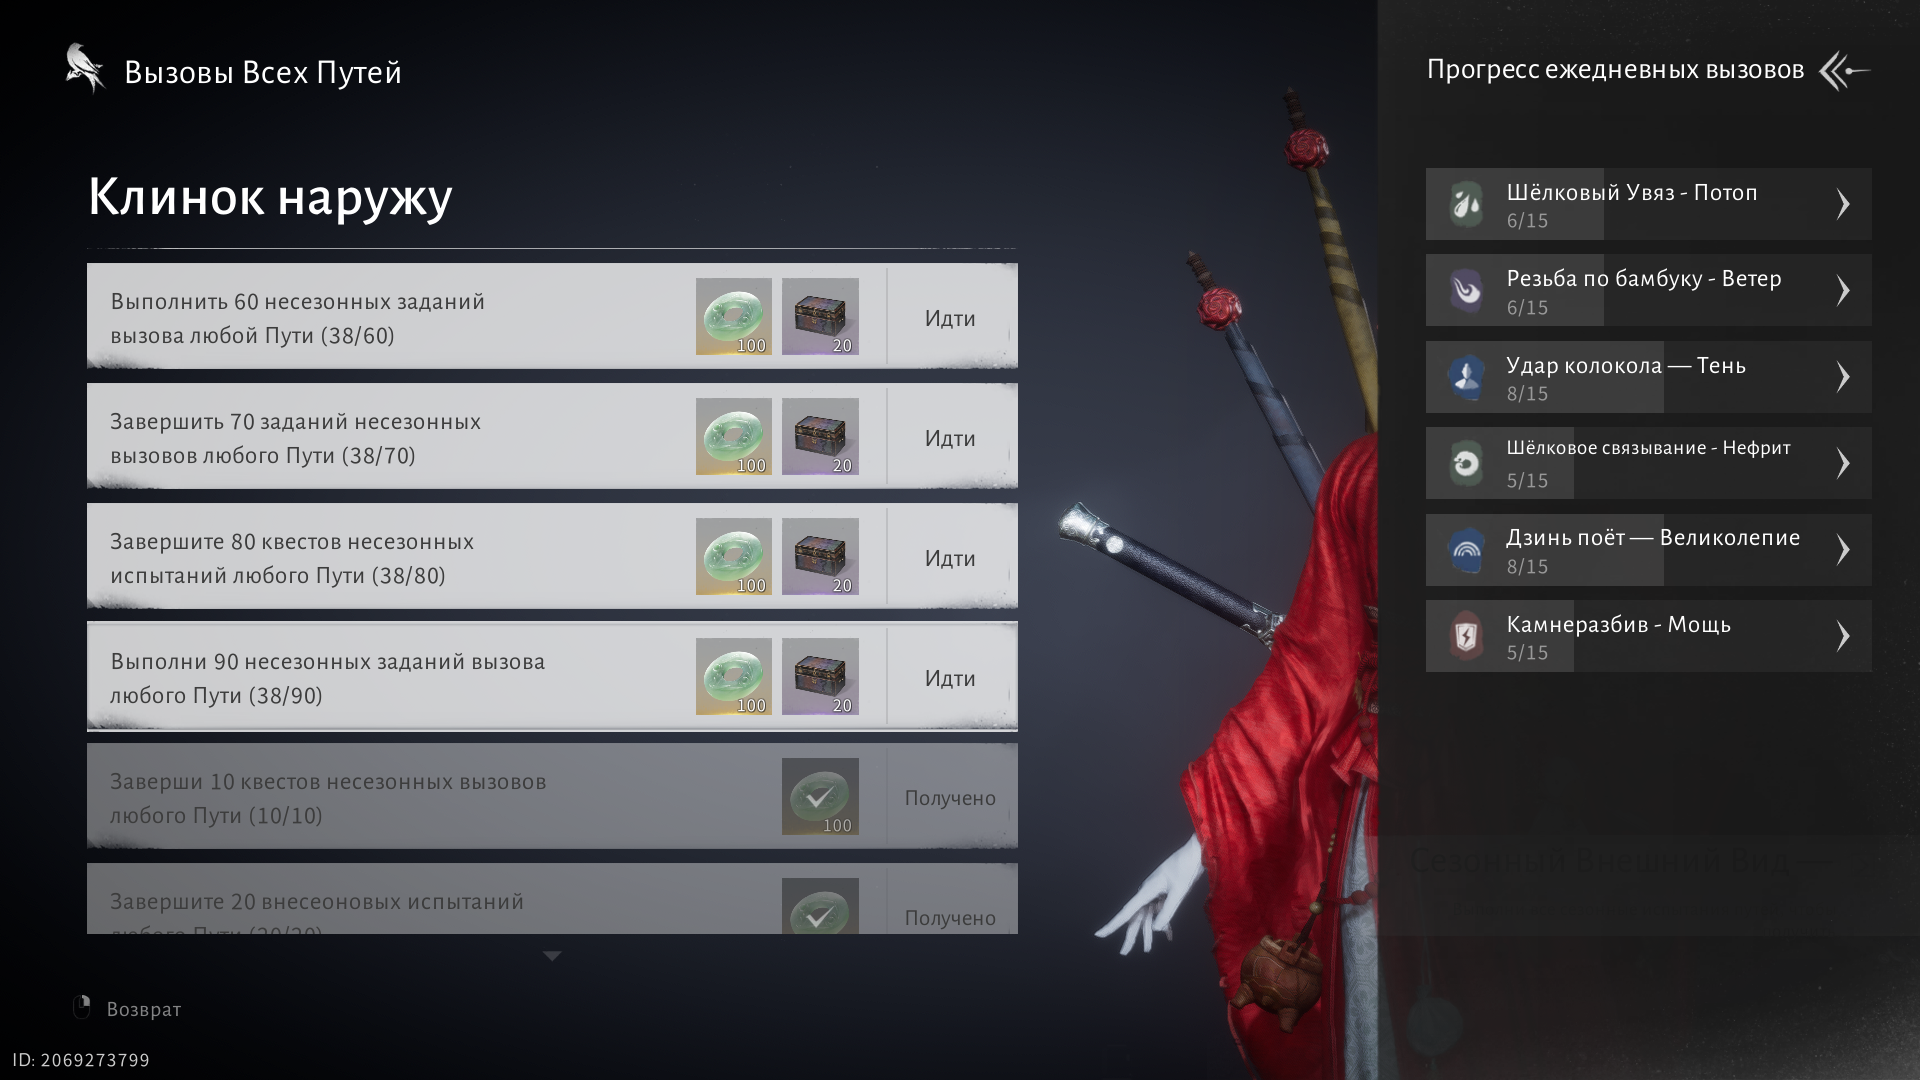1920x1080 pixels.
Task: Click Камнеразбив - Мощь progress bar 5/15
Action: tap(1527, 653)
